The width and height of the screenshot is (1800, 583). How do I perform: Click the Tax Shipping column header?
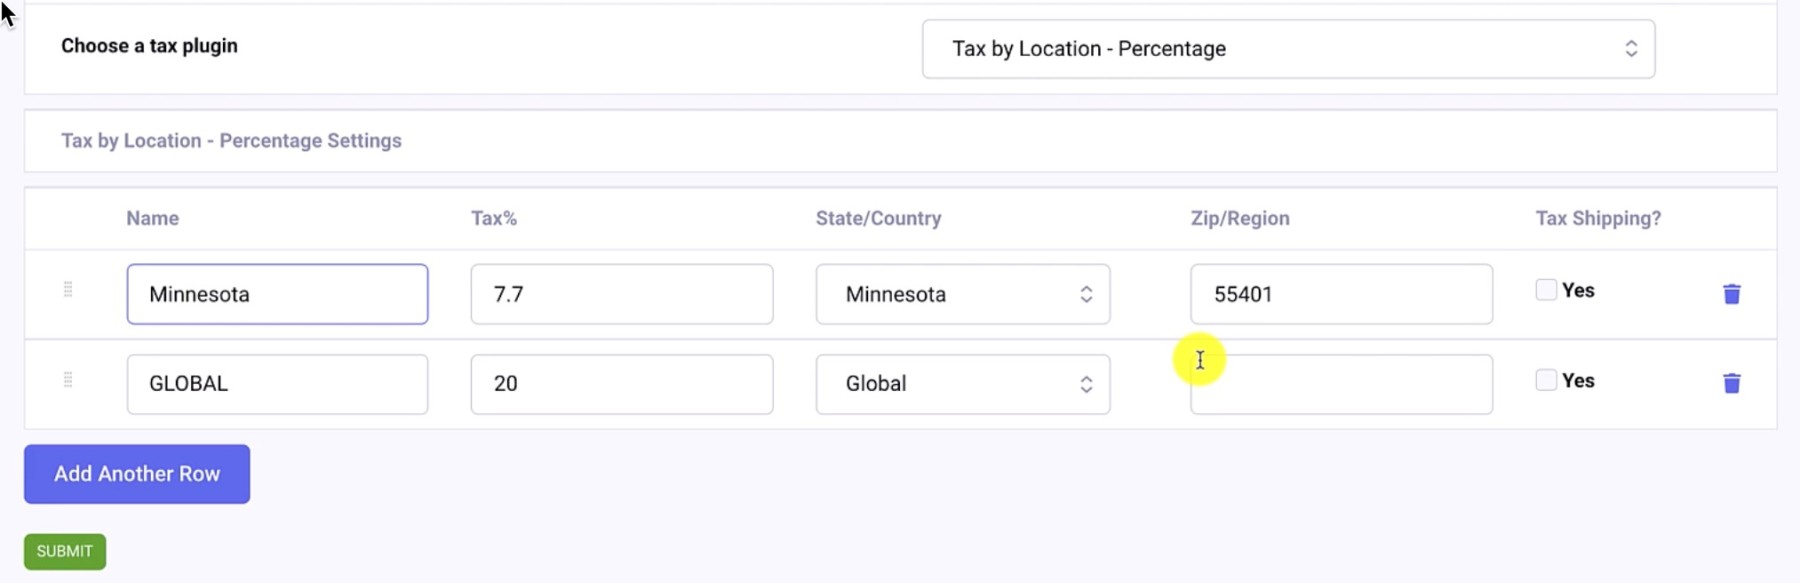point(1597,218)
